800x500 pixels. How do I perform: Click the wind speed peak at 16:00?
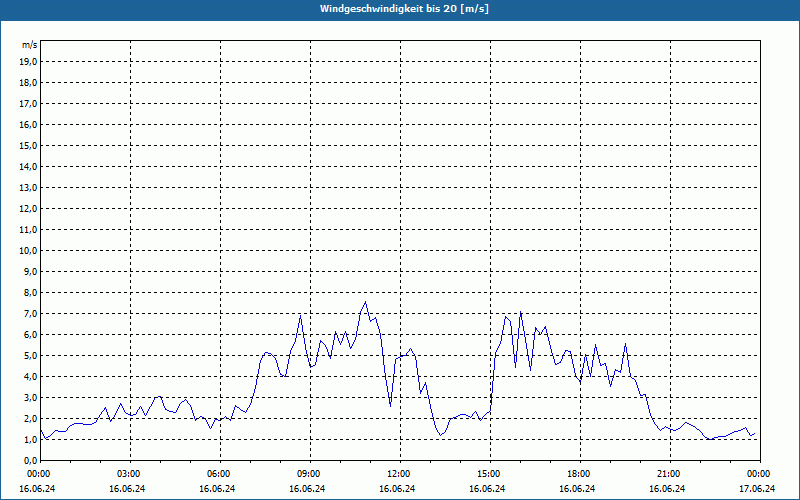click(520, 312)
